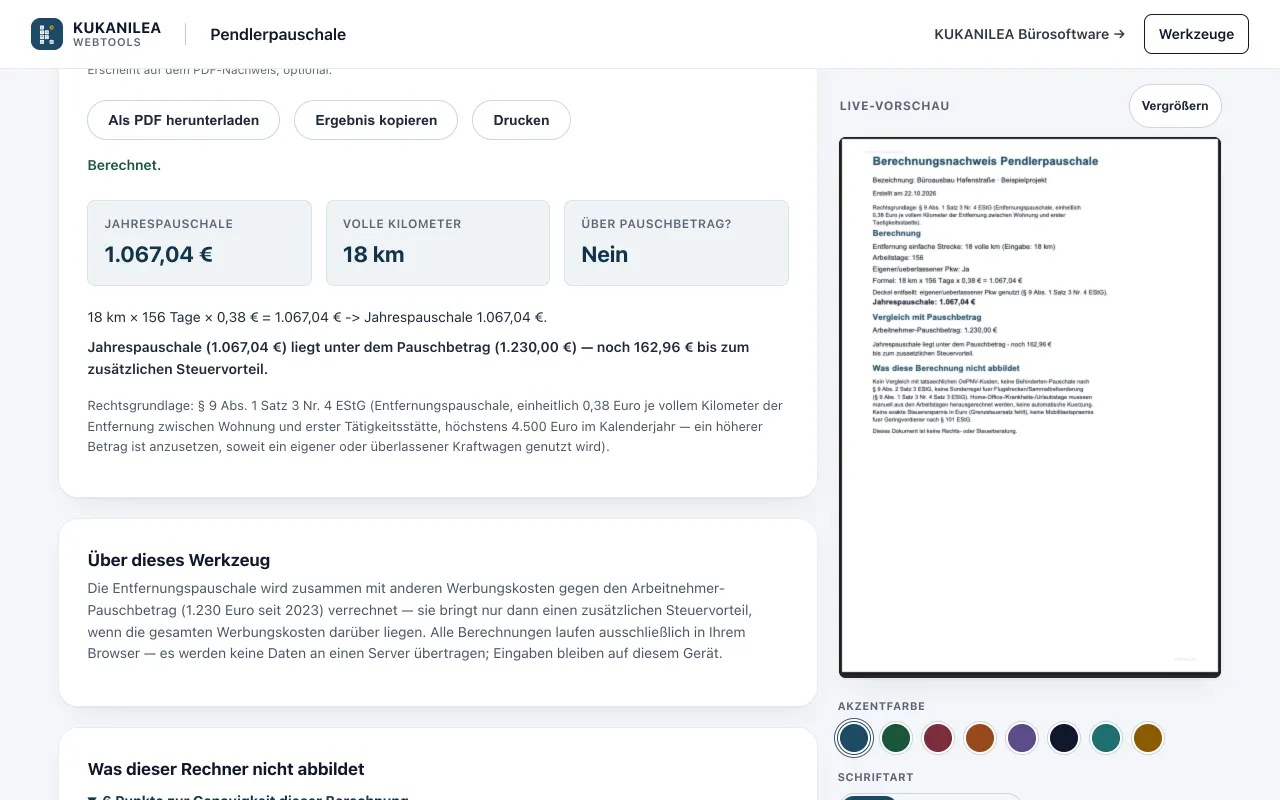Viewport: 1280px width, 800px height.
Task: Select the first Schriftart option
Action: coord(868,797)
